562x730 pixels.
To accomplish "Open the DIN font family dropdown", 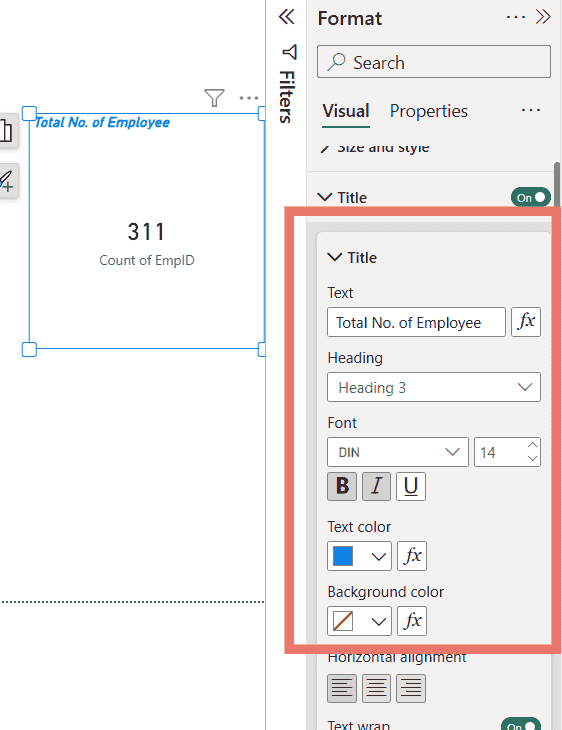I will pyautogui.click(x=398, y=452).
